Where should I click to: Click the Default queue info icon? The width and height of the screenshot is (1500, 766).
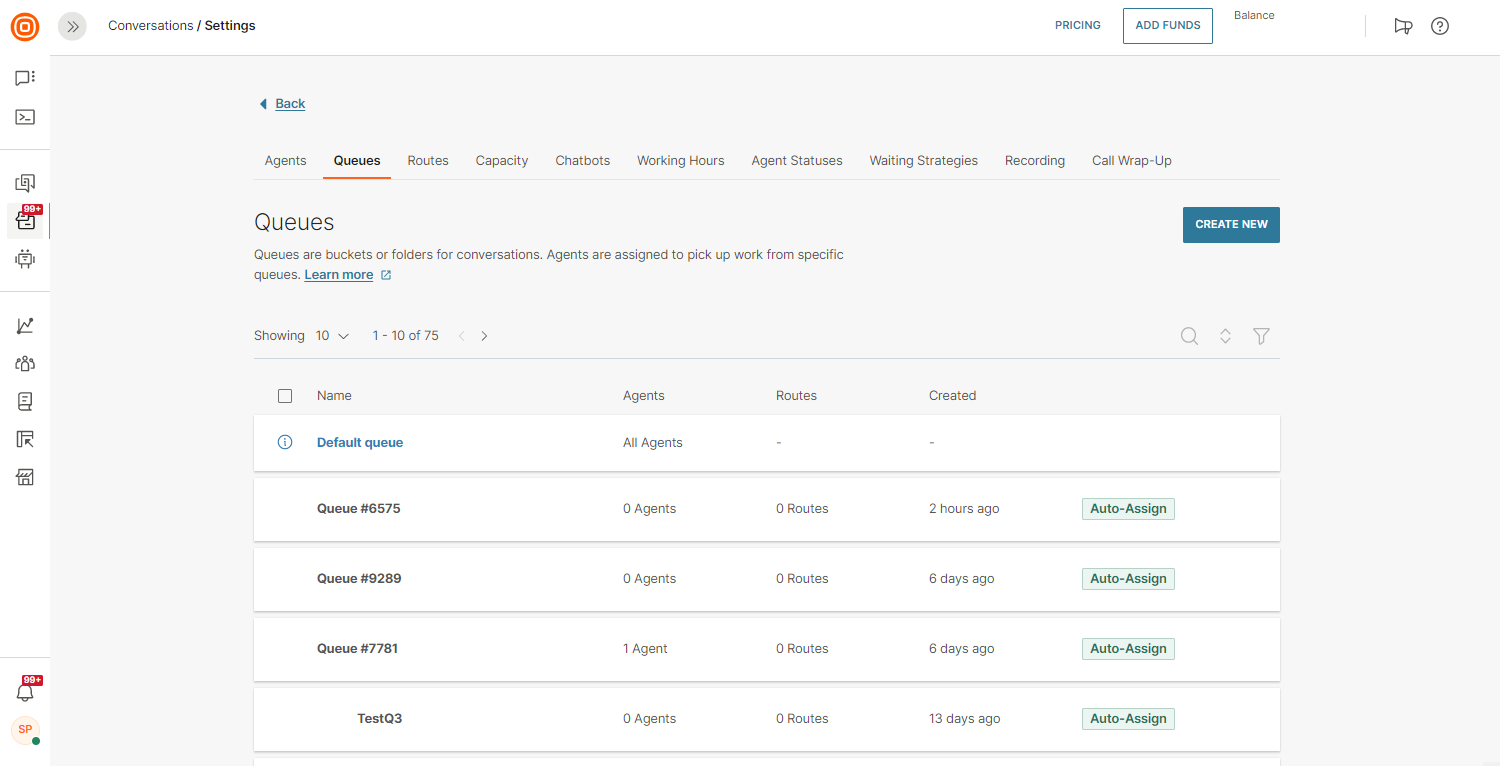point(285,442)
